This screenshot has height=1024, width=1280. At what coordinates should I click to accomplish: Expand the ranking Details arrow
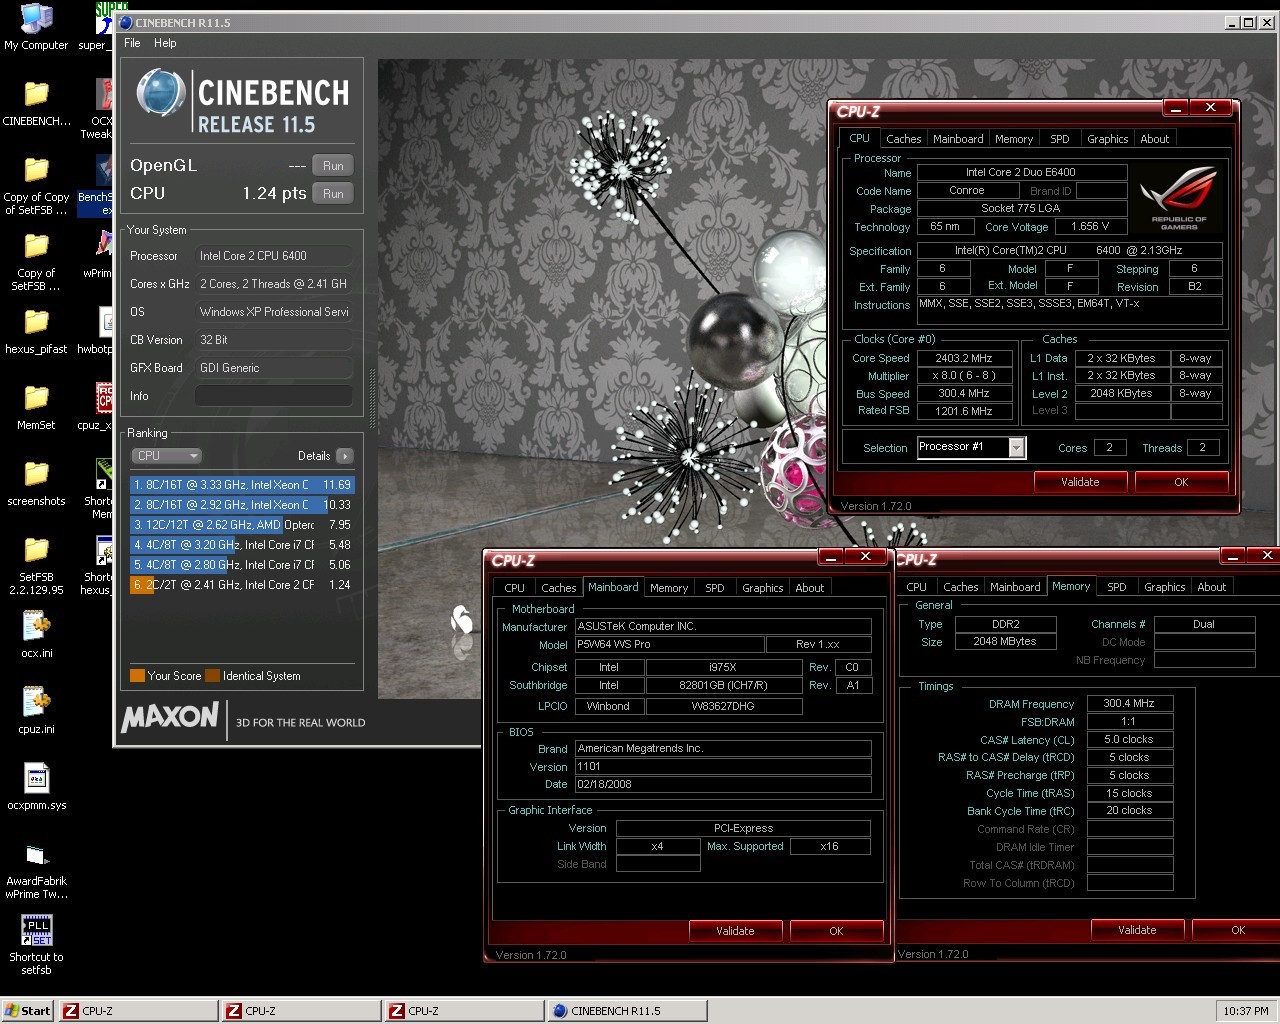(x=345, y=456)
